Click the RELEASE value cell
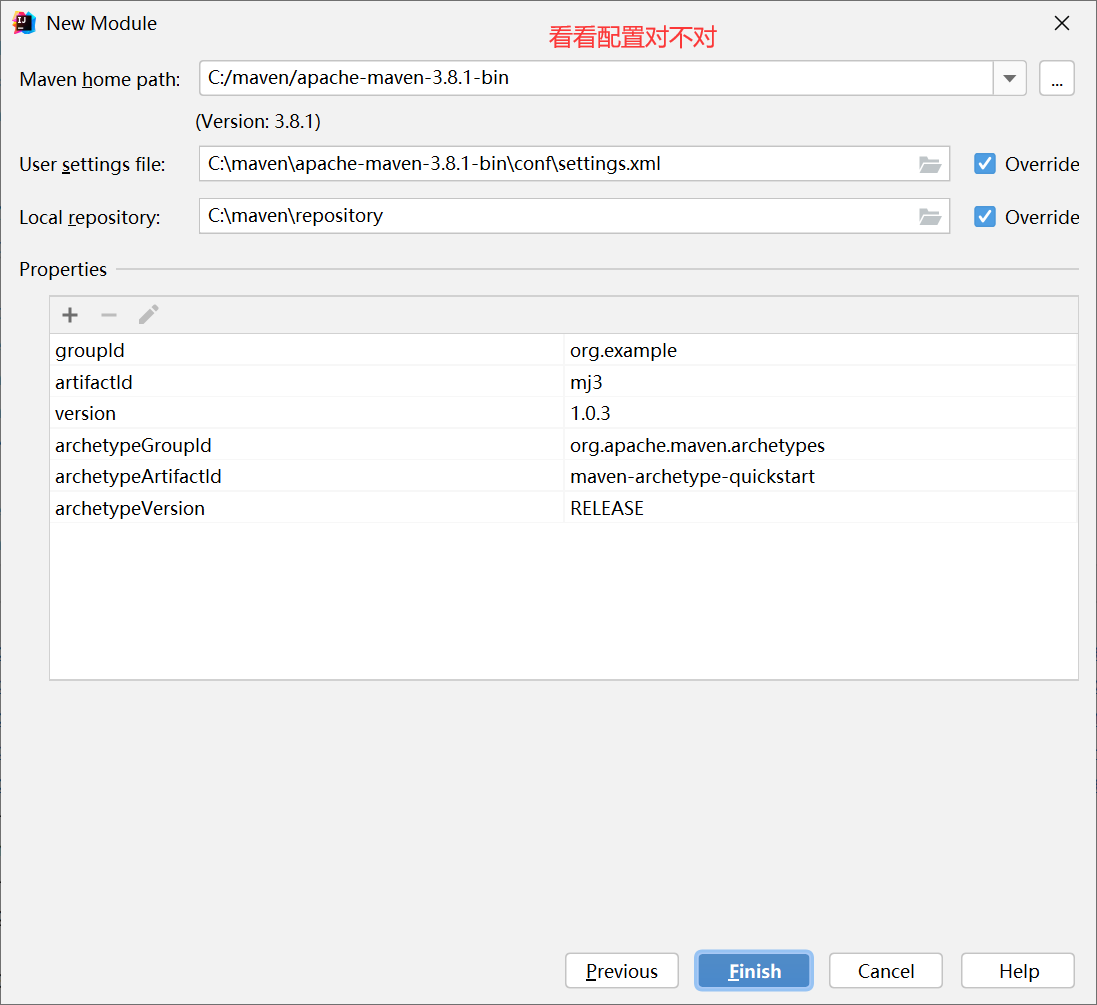 pos(820,507)
